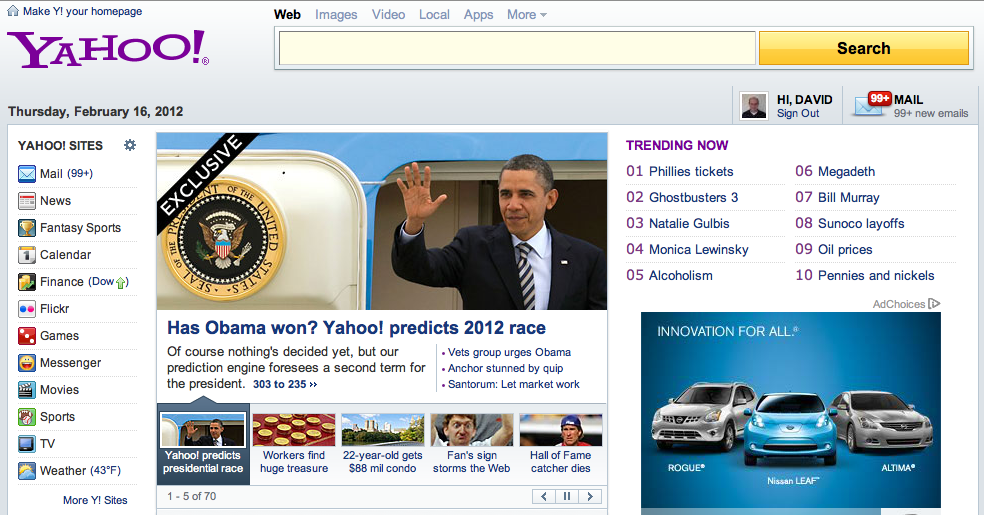
Task: Select the Web search tab
Action: click(x=287, y=14)
